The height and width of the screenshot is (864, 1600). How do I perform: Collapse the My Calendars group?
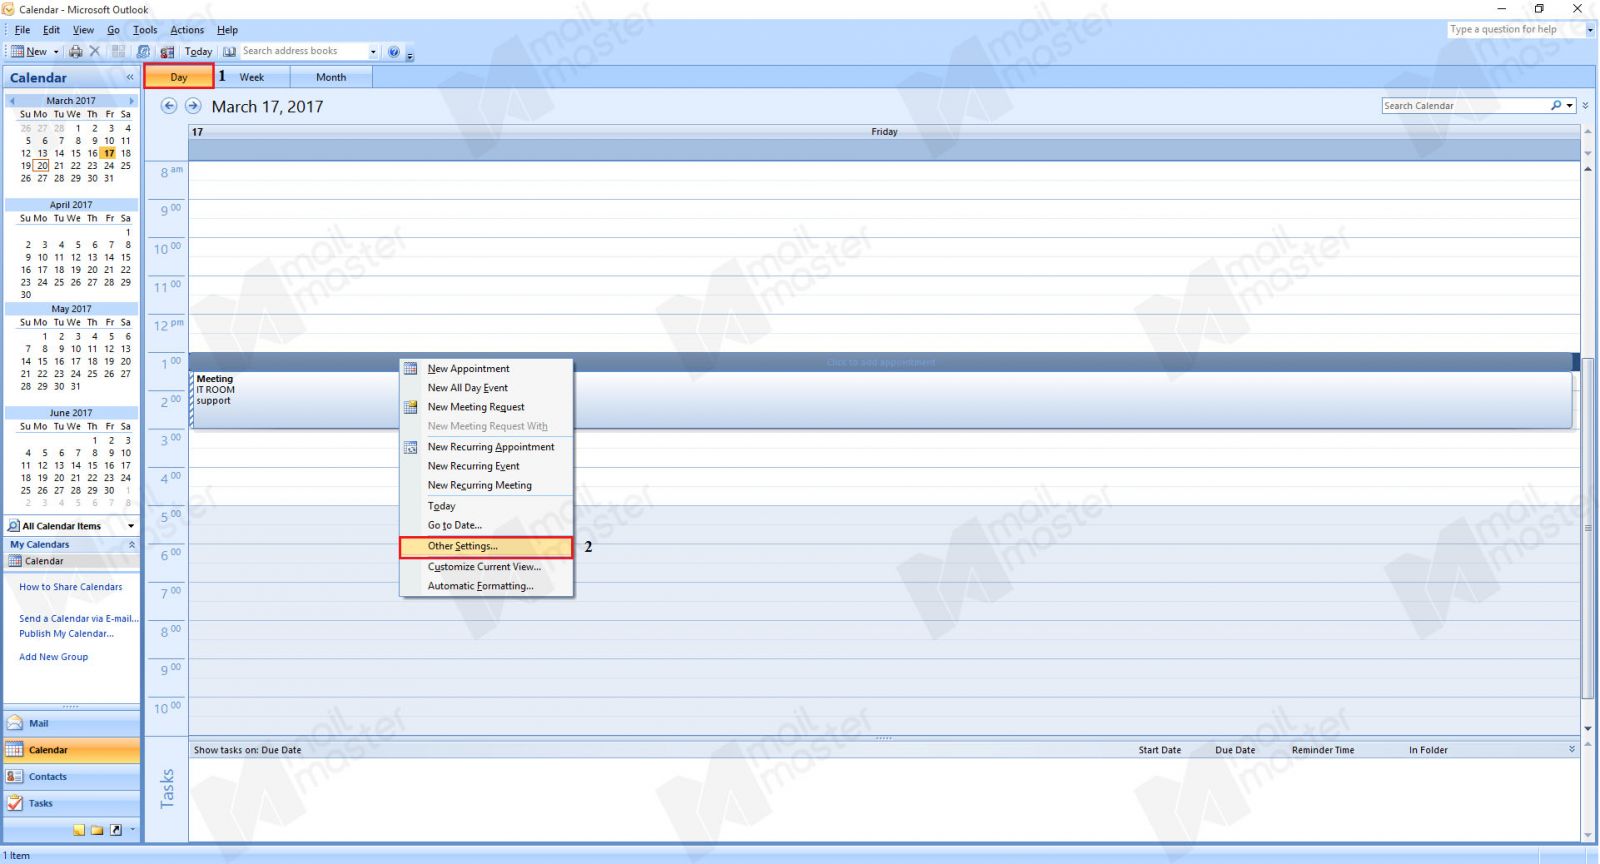[131, 545]
